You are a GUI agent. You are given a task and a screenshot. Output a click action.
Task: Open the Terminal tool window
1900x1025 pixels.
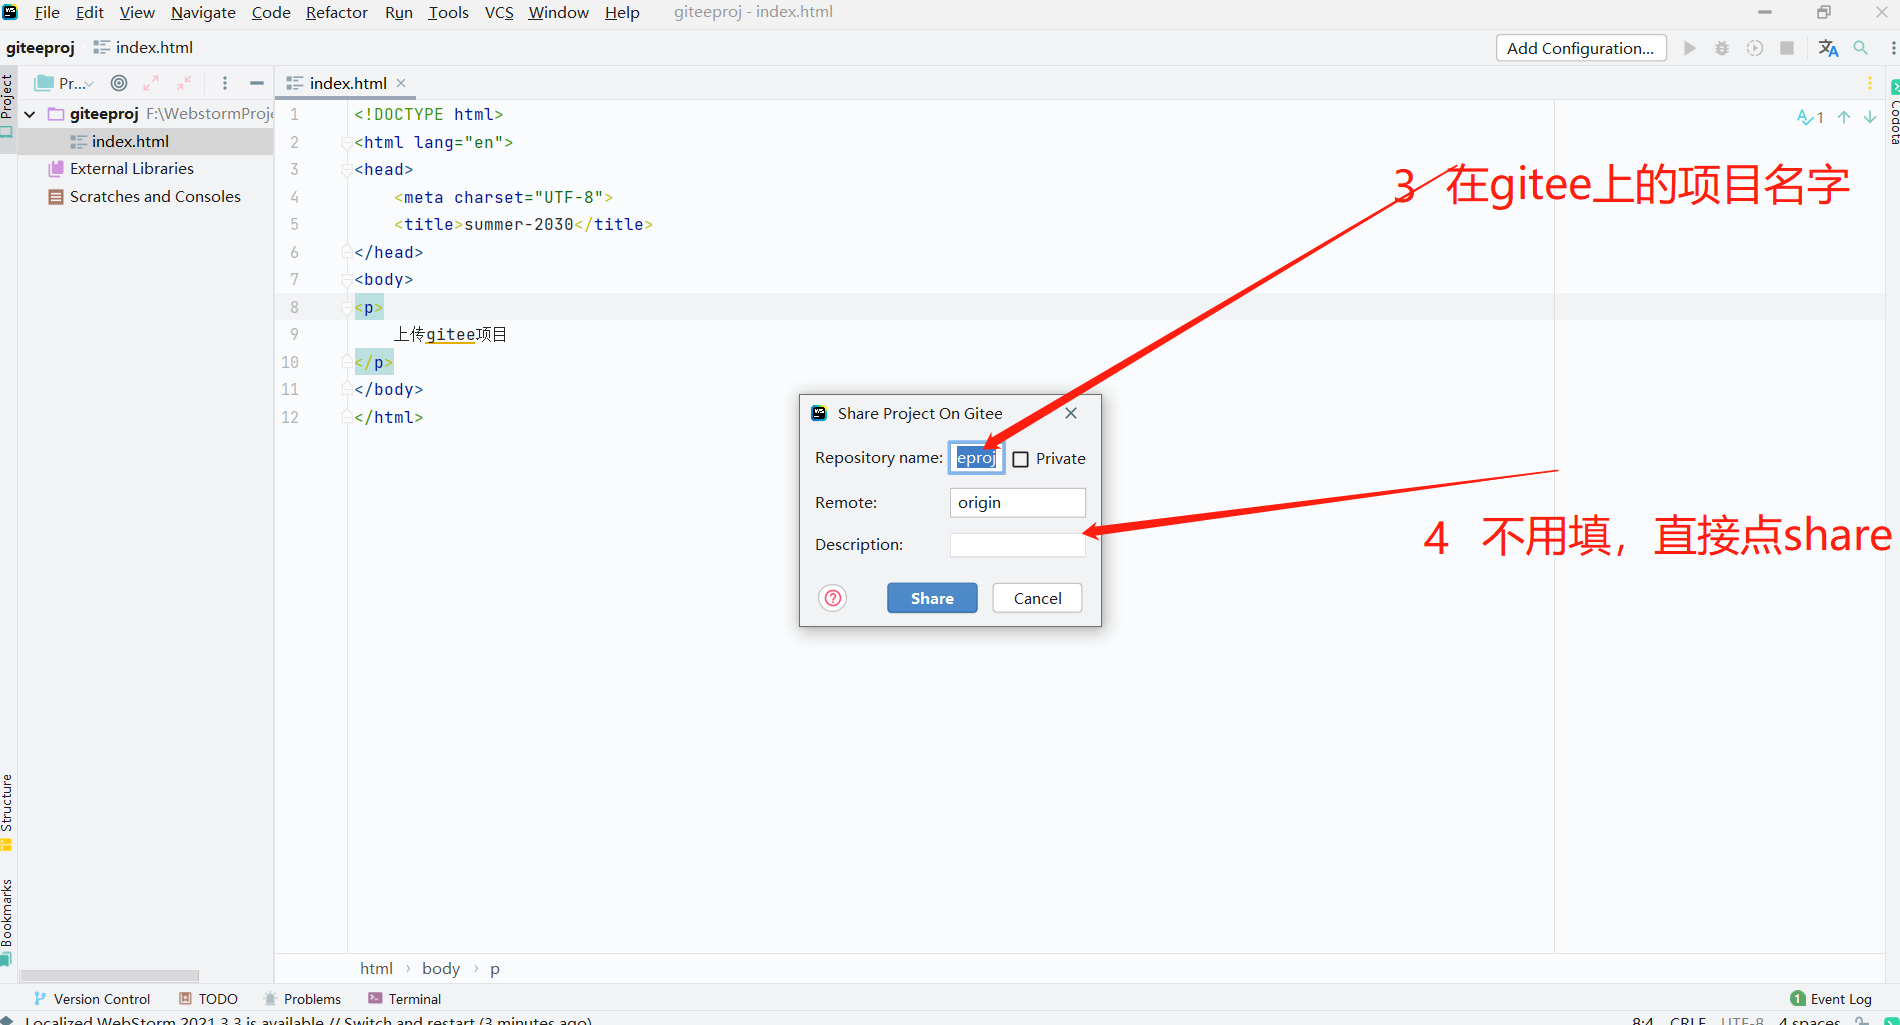[x=404, y=999]
